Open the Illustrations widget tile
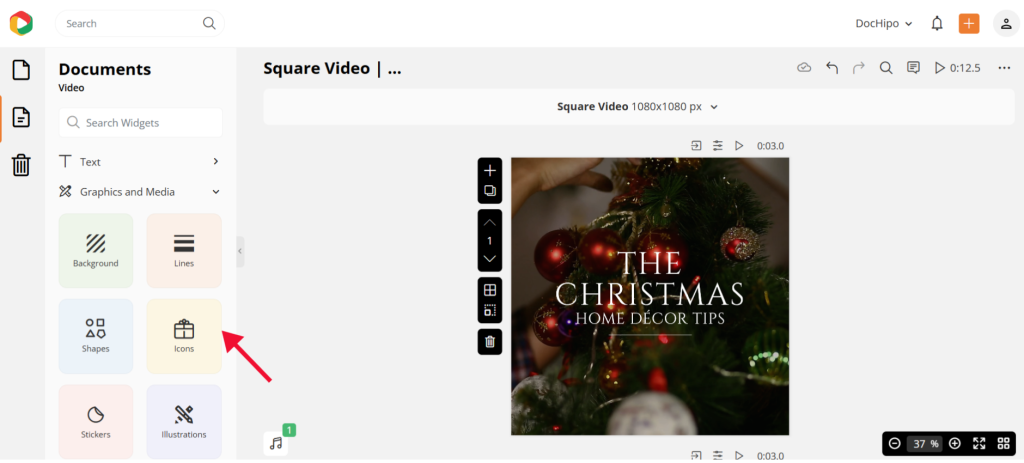The width and height of the screenshot is (1024, 463). pos(184,421)
